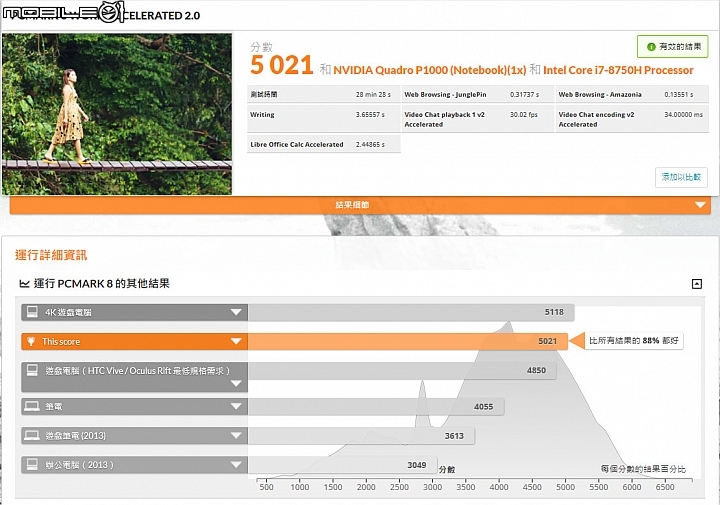This screenshot has width=720, height=505.
Task: Click the 運行詳細資訊 heading
Action: point(51,255)
